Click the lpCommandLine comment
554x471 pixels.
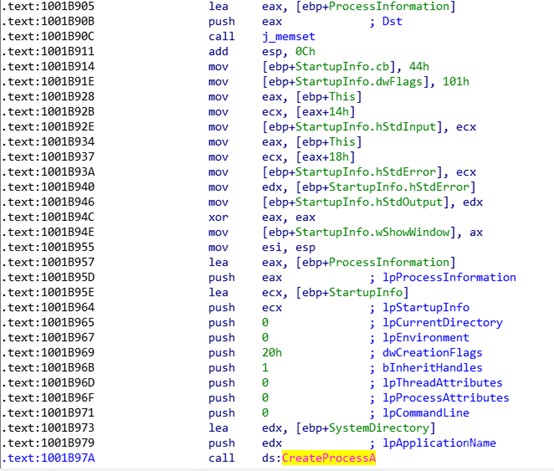[x=426, y=413]
